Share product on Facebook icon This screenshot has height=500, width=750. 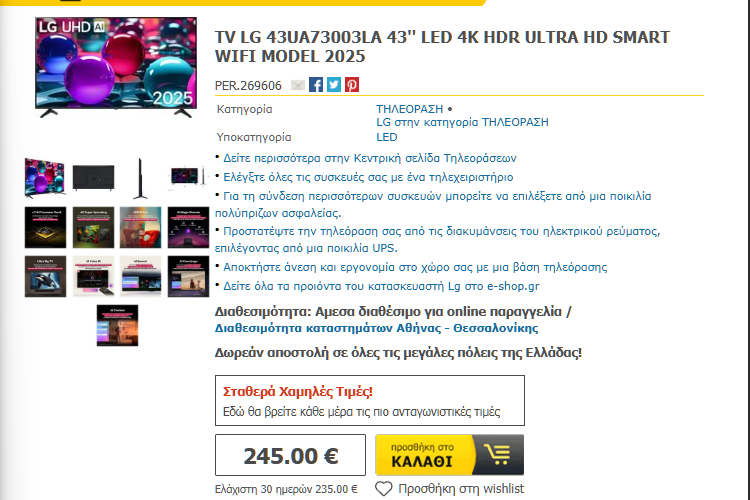[x=316, y=85]
